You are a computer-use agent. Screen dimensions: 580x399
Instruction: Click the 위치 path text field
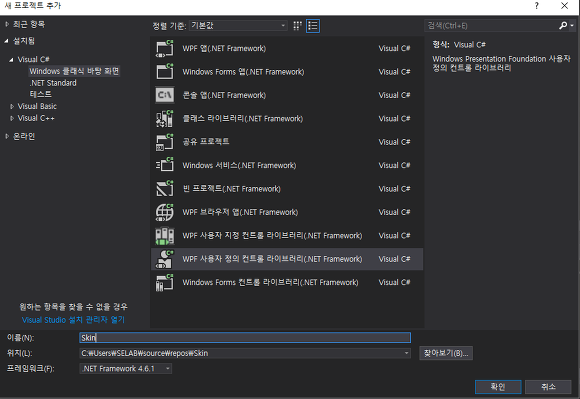tap(241, 353)
